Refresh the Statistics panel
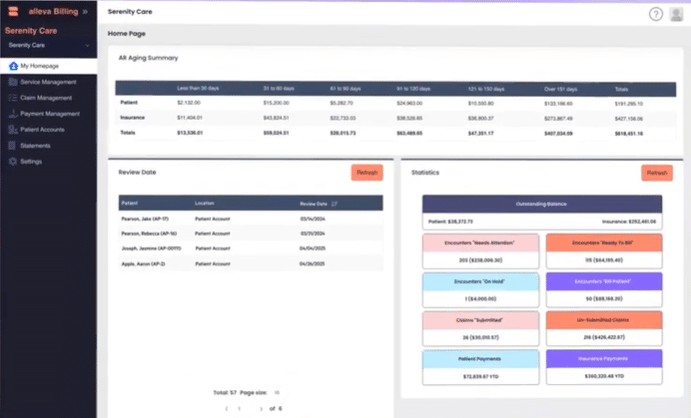This screenshot has width=691, height=418. point(657,173)
